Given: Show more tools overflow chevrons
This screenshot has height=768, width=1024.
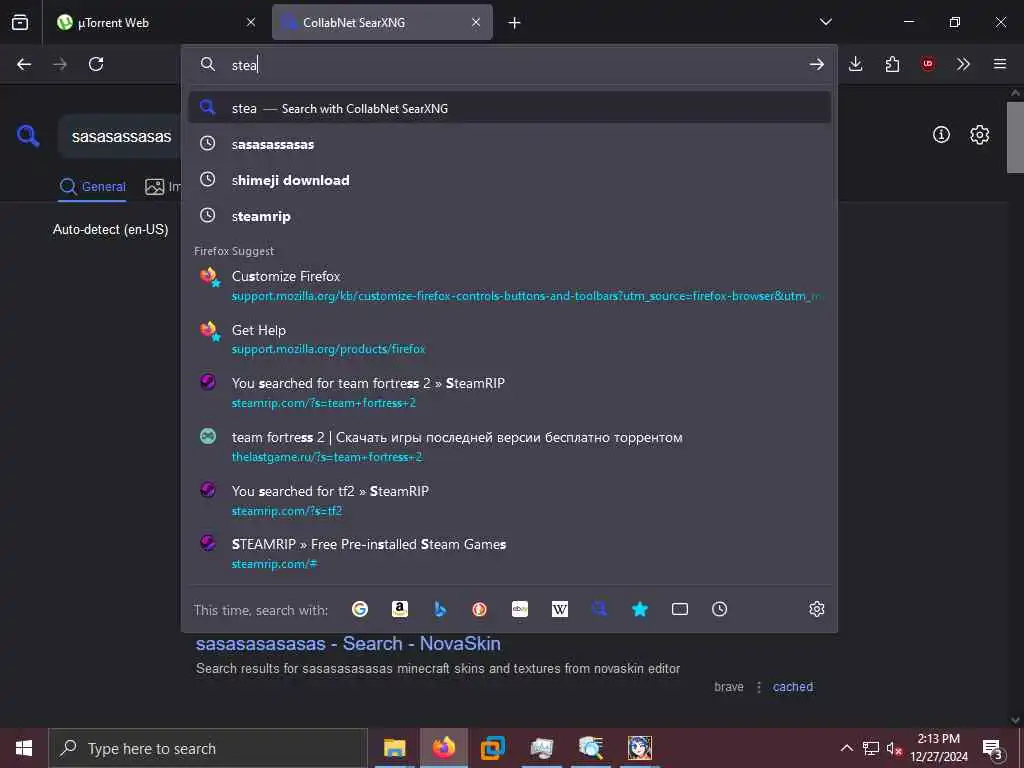Looking at the screenshot, I should pyautogui.click(x=963, y=64).
